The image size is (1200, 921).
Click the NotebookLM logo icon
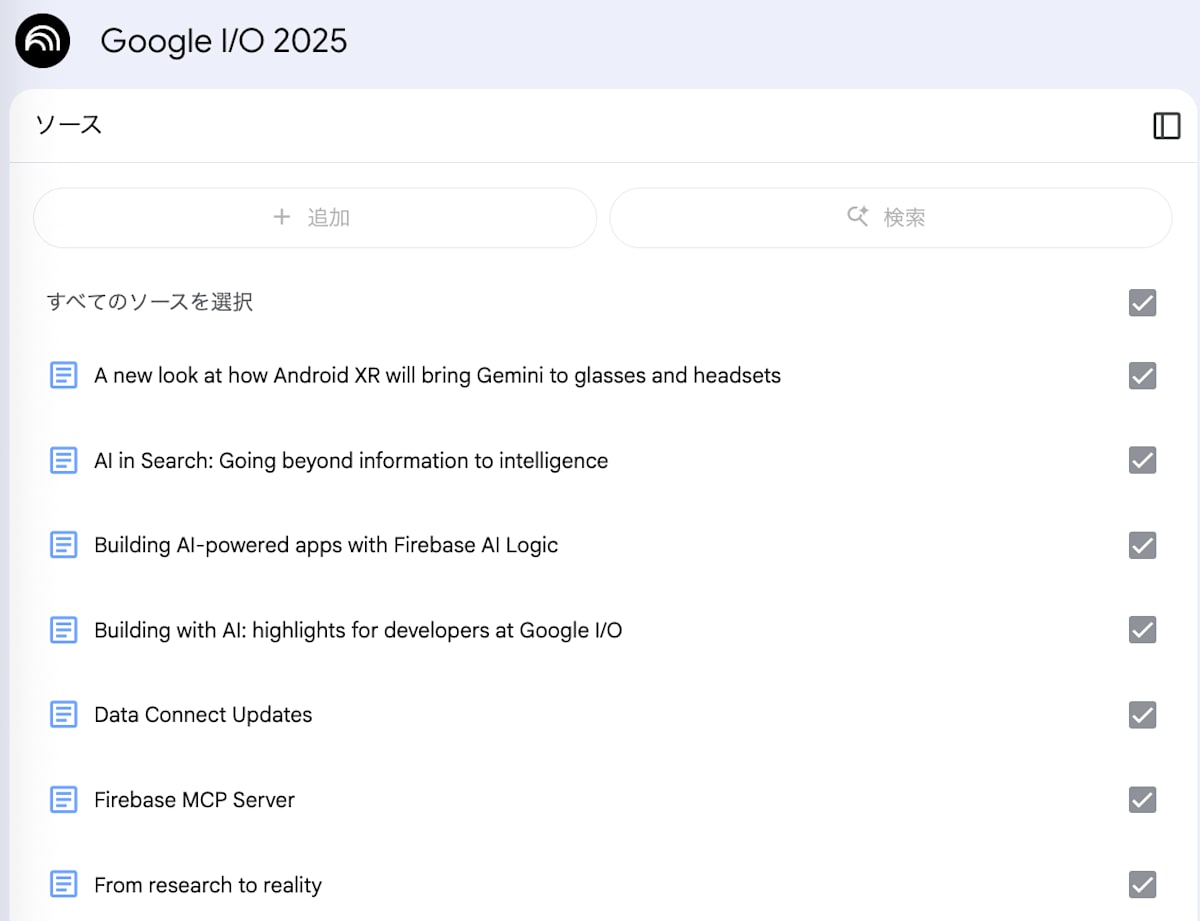(43, 41)
